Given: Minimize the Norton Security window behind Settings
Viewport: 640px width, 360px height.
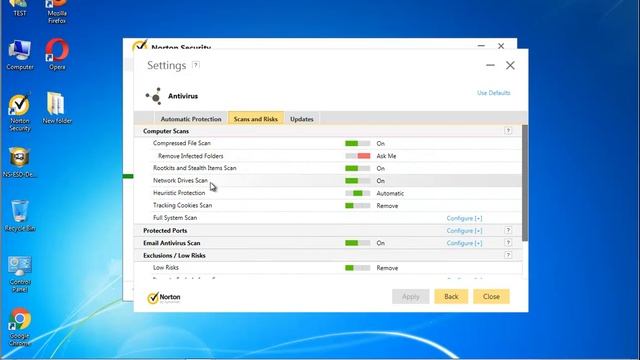Looking at the screenshot, I should coord(481,46).
